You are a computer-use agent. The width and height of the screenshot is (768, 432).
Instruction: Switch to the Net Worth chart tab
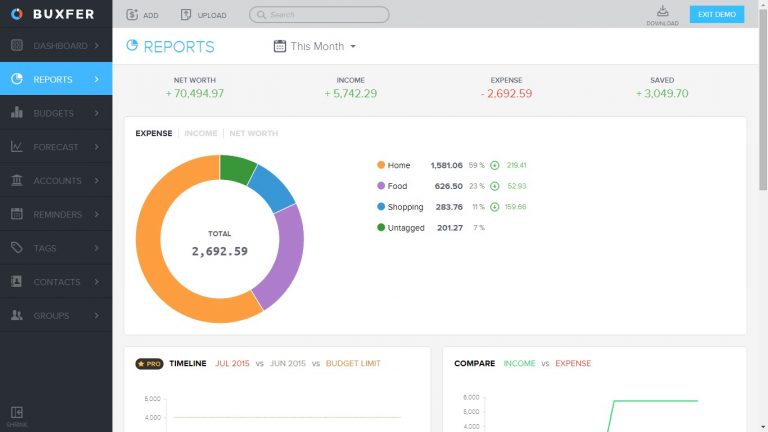(253, 133)
